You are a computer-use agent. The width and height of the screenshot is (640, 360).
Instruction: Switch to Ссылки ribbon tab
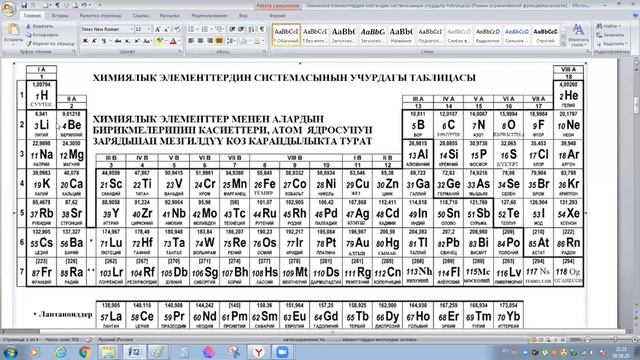pyautogui.click(x=140, y=16)
